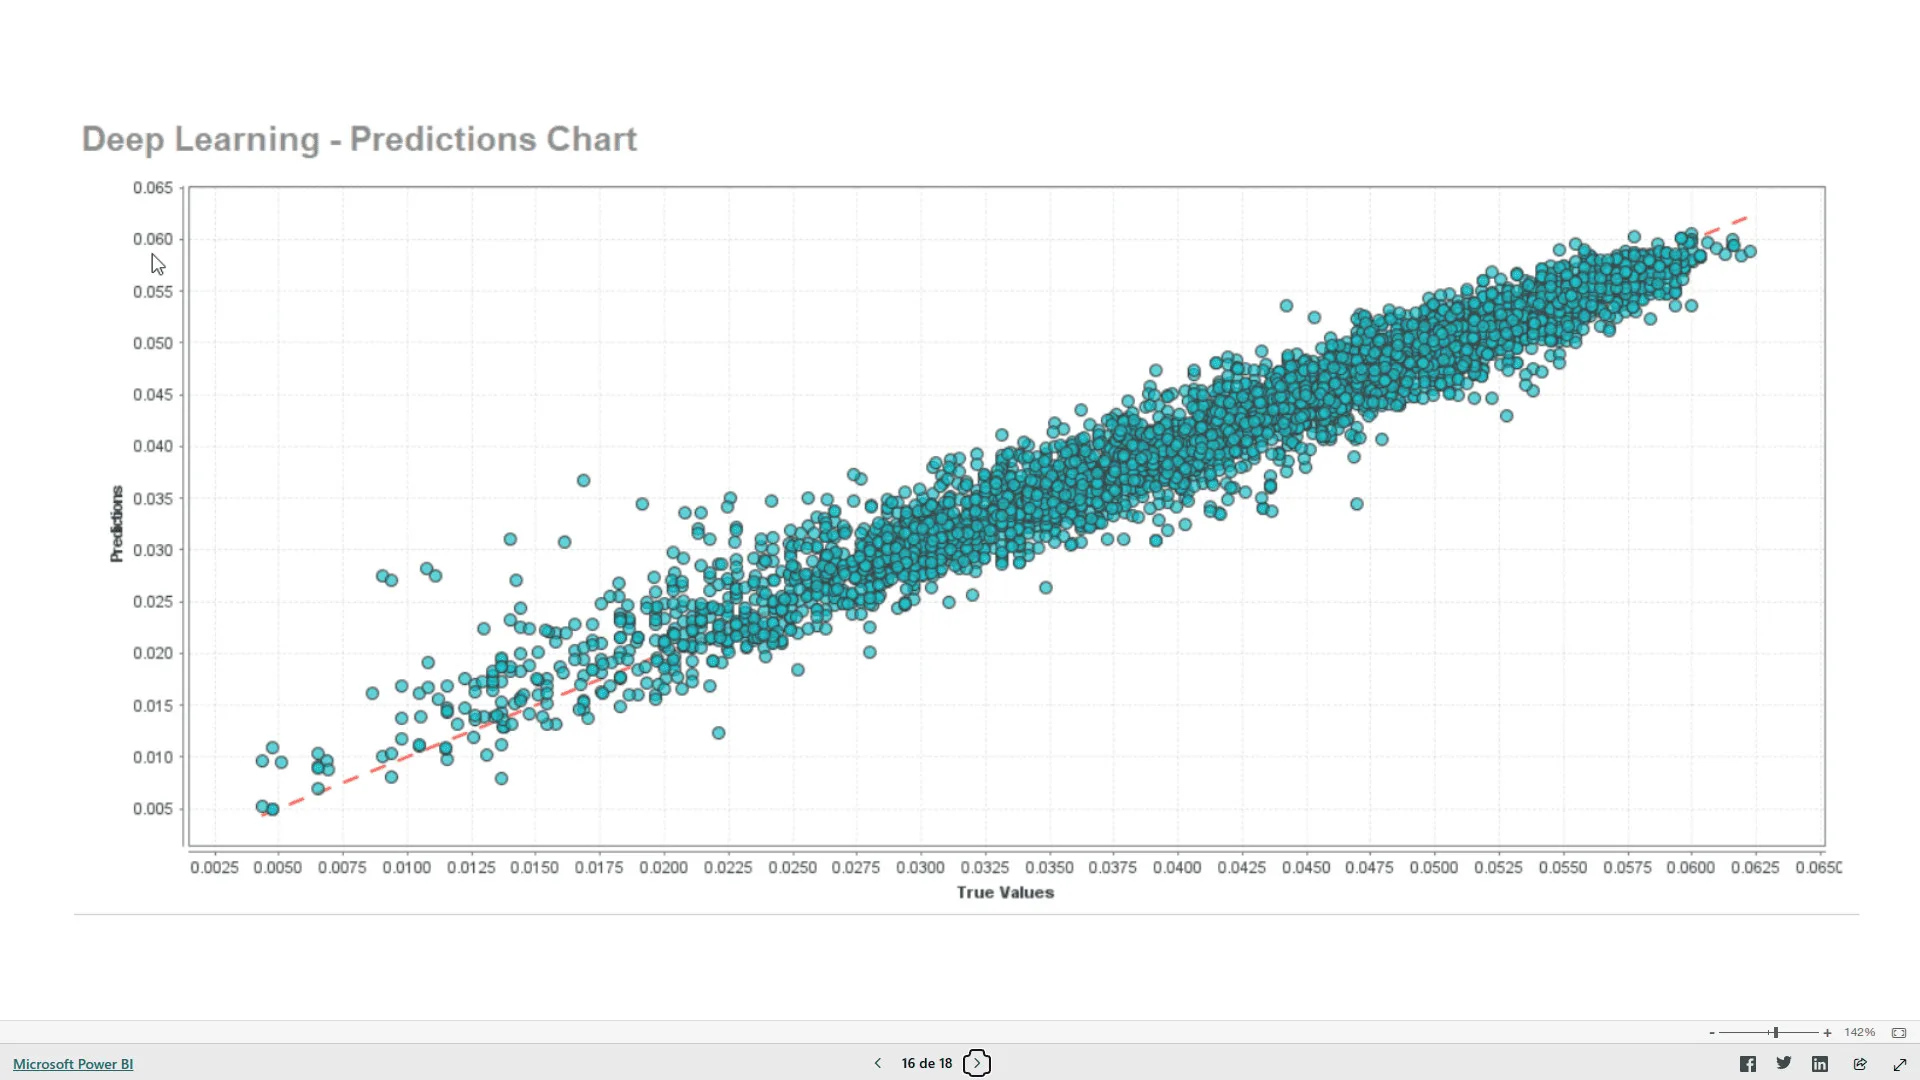Click the 142% zoom level text

pos(1860,1033)
